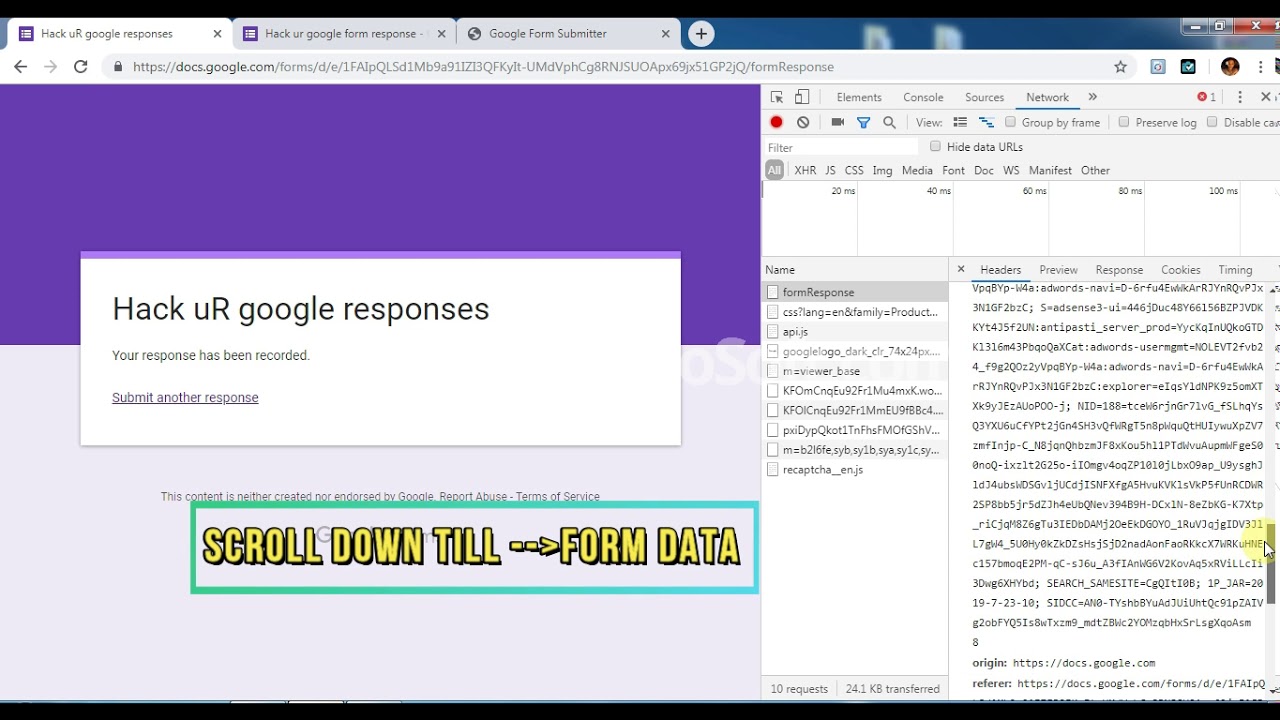The width and height of the screenshot is (1280, 720).
Task: Clear the network log with the clear icon
Action: (x=803, y=122)
